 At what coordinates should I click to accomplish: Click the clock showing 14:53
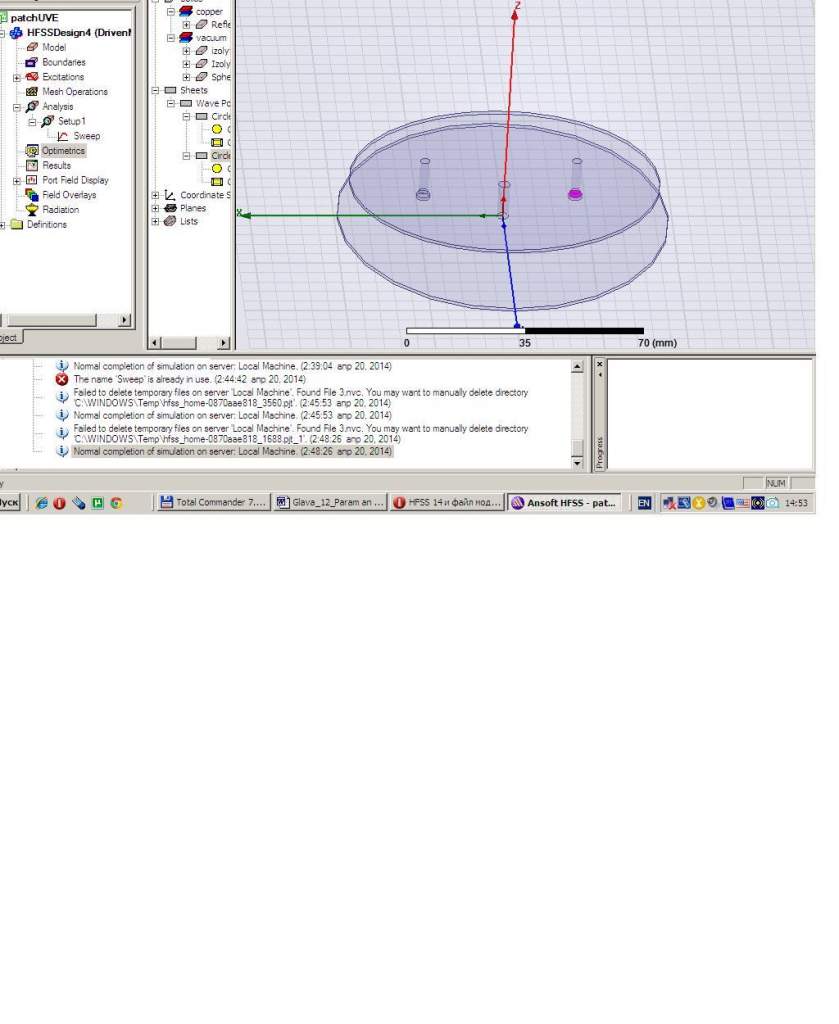(796, 503)
